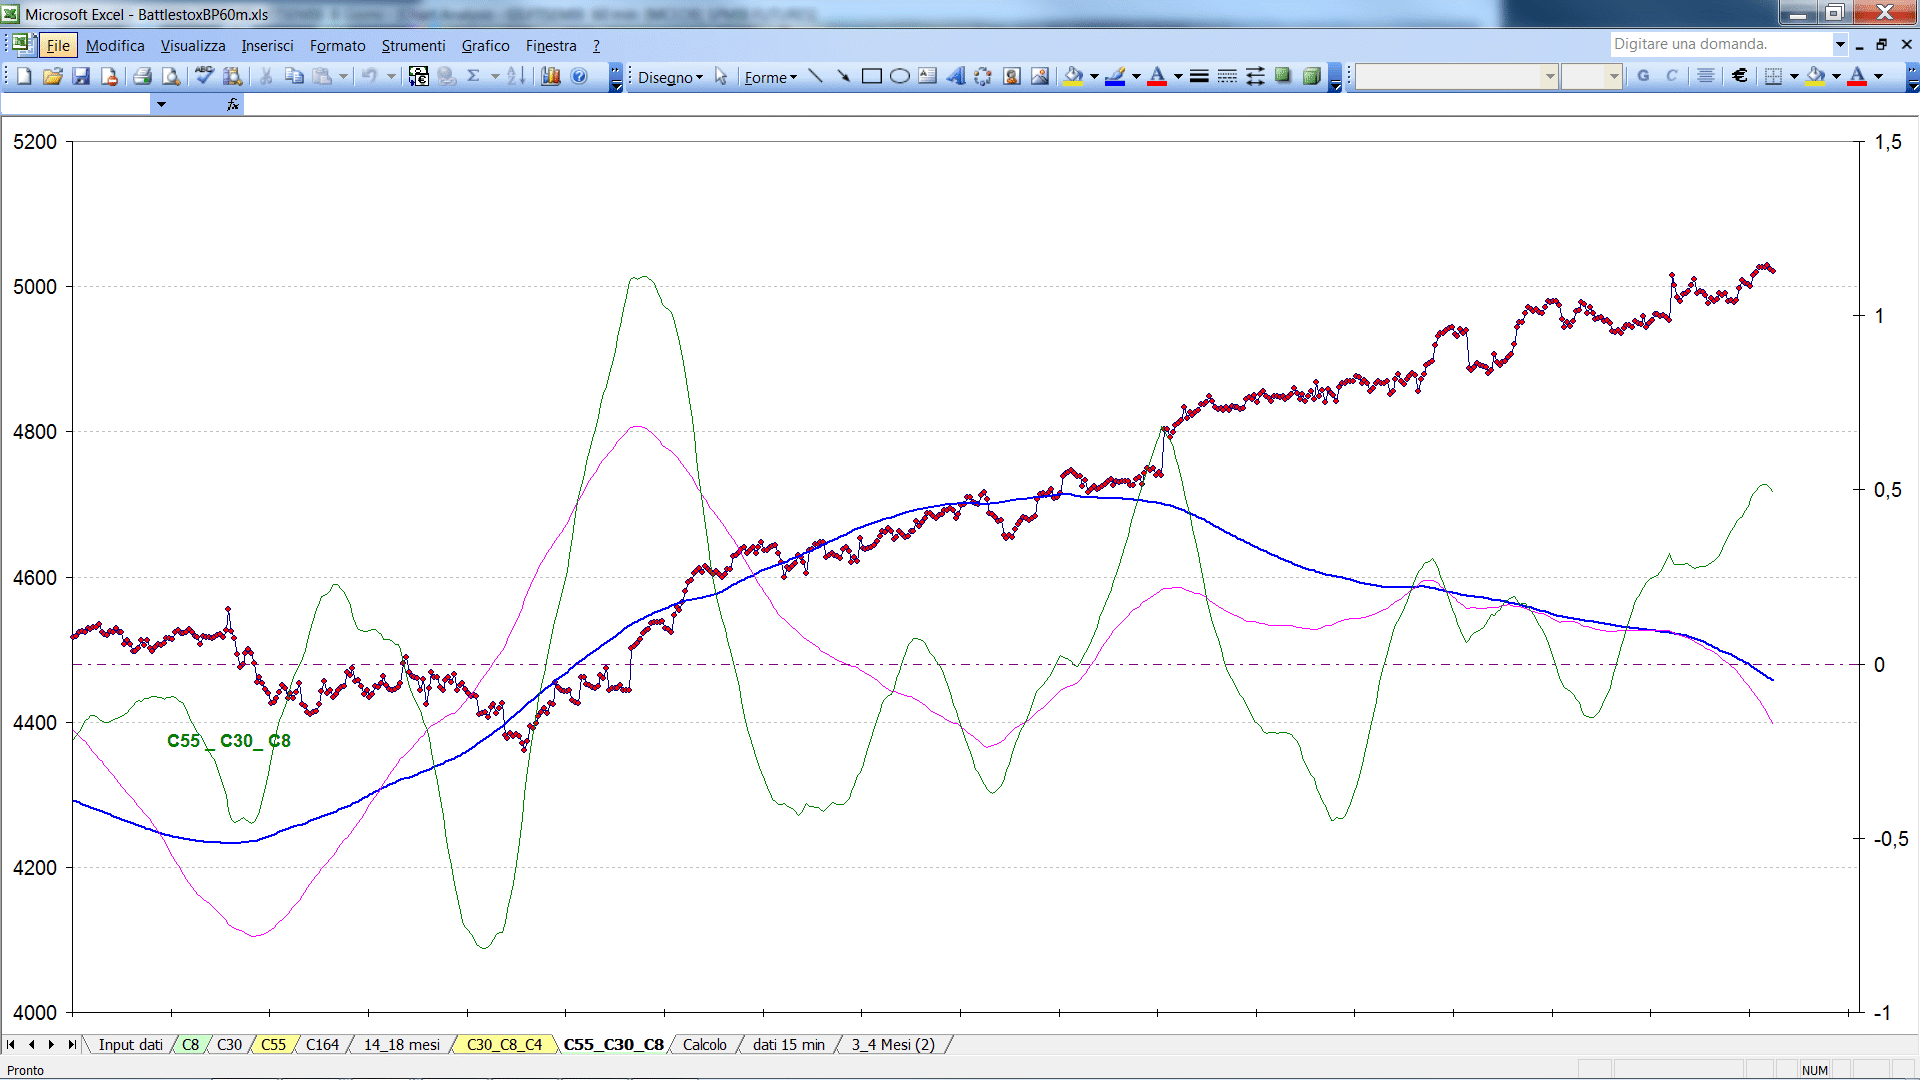Run the ABC spelling check icon
Screen dimensions: 1920x1080
pos(204,76)
